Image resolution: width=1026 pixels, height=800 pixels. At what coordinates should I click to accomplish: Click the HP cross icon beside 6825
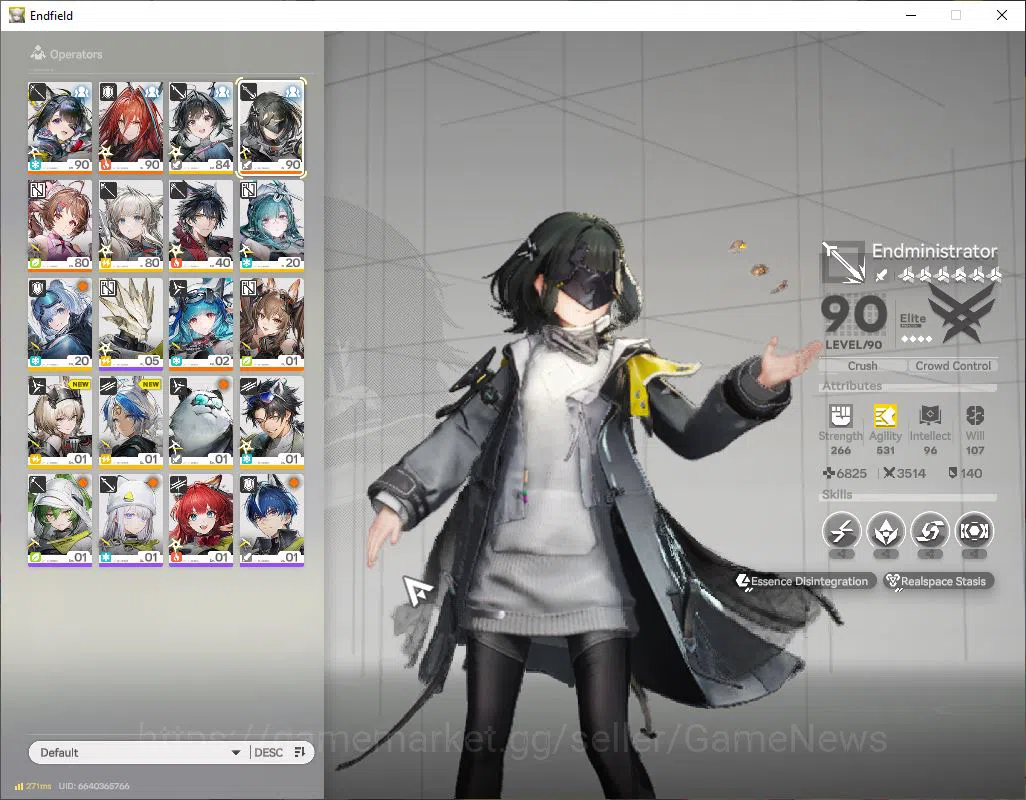pyautogui.click(x=828, y=473)
